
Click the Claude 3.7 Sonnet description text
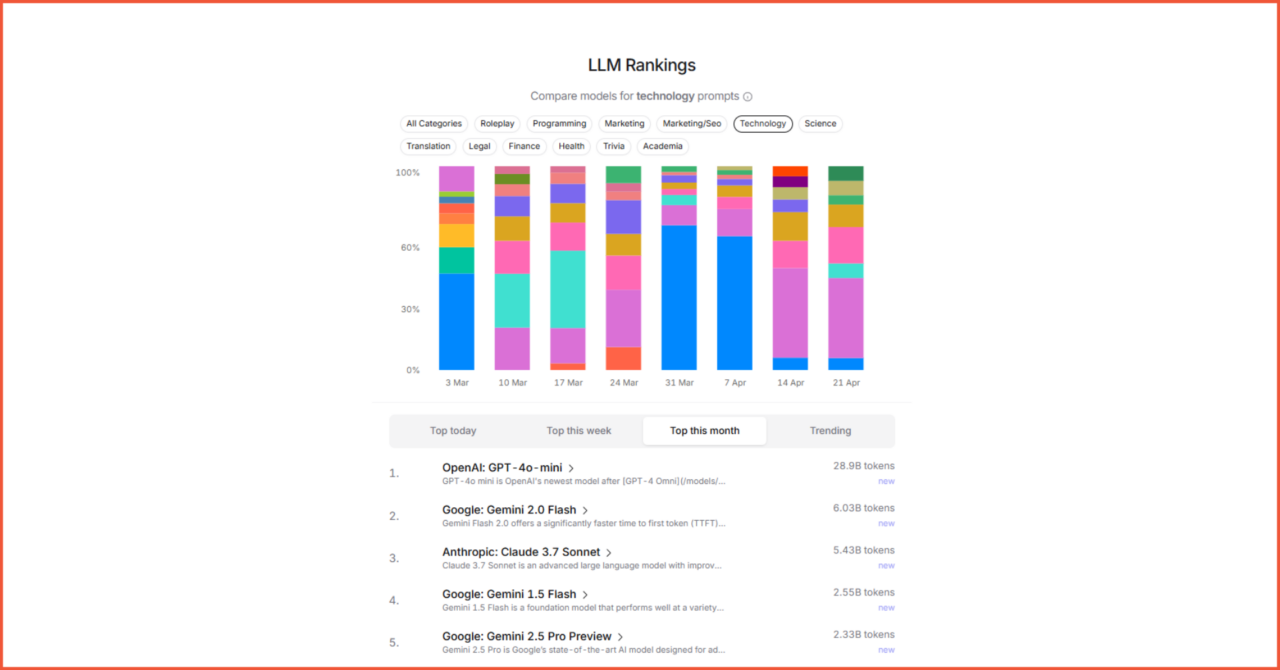[583, 565]
